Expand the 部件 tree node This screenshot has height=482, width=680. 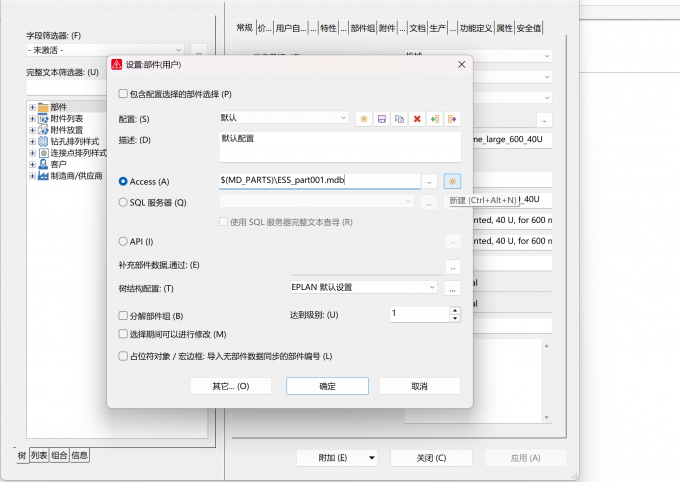[x=32, y=107]
